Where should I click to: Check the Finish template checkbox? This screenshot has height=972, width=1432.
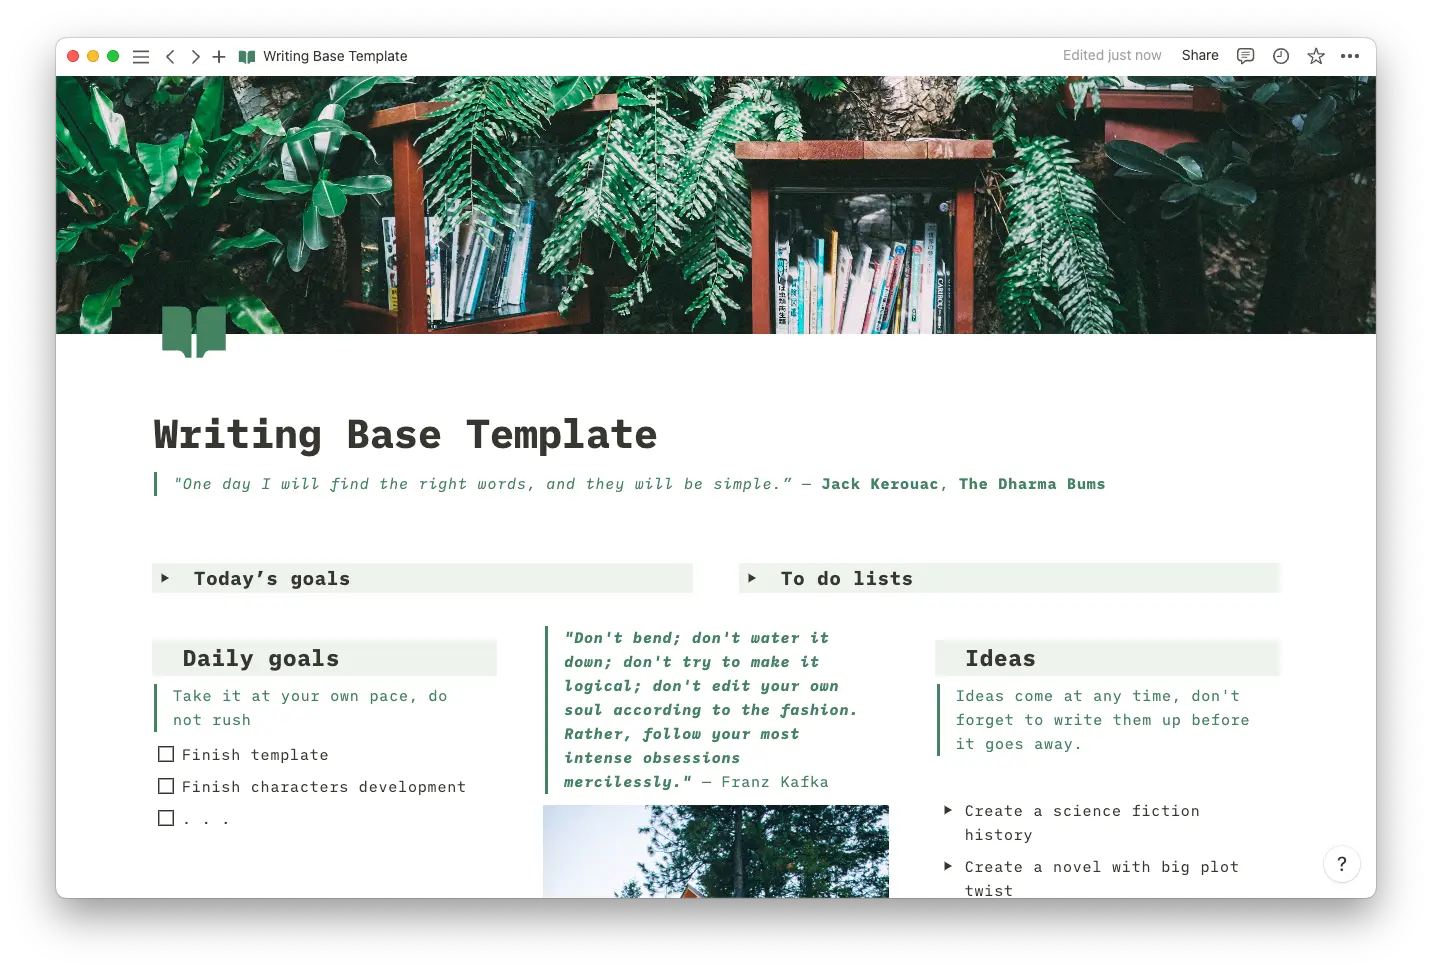(x=166, y=754)
